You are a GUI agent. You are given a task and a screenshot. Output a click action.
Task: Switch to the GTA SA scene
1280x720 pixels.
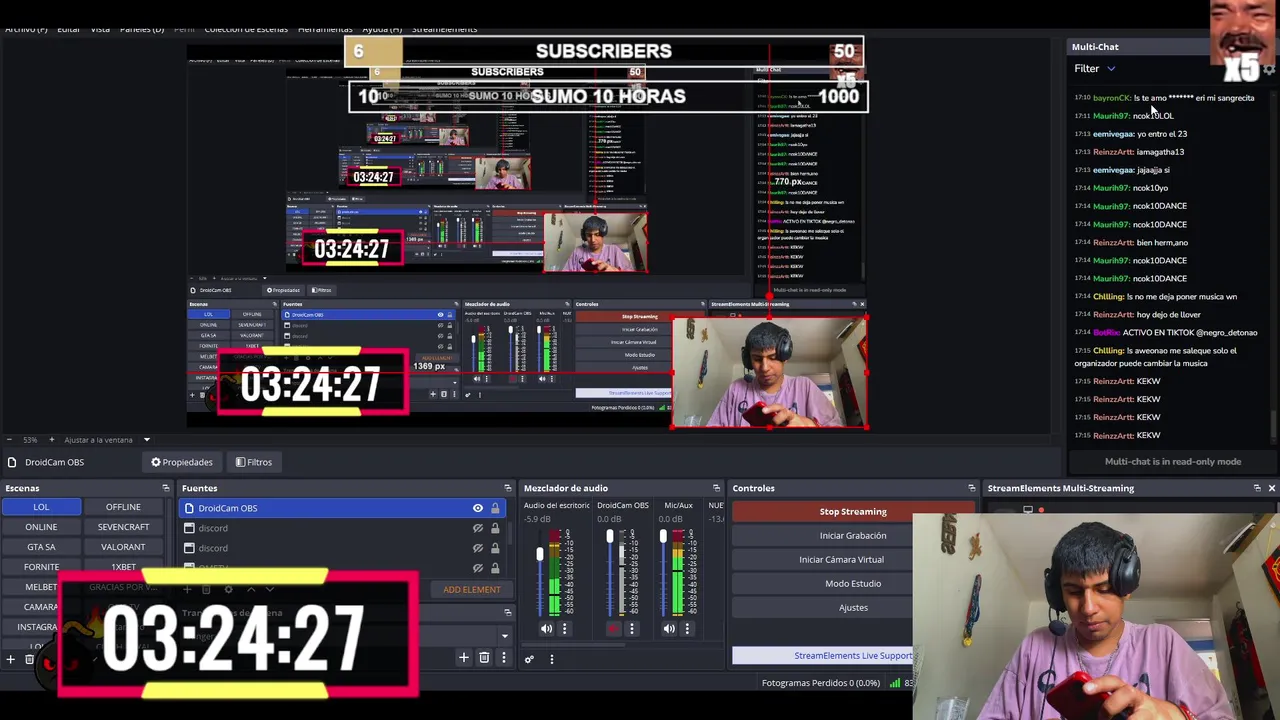tap(41, 547)
